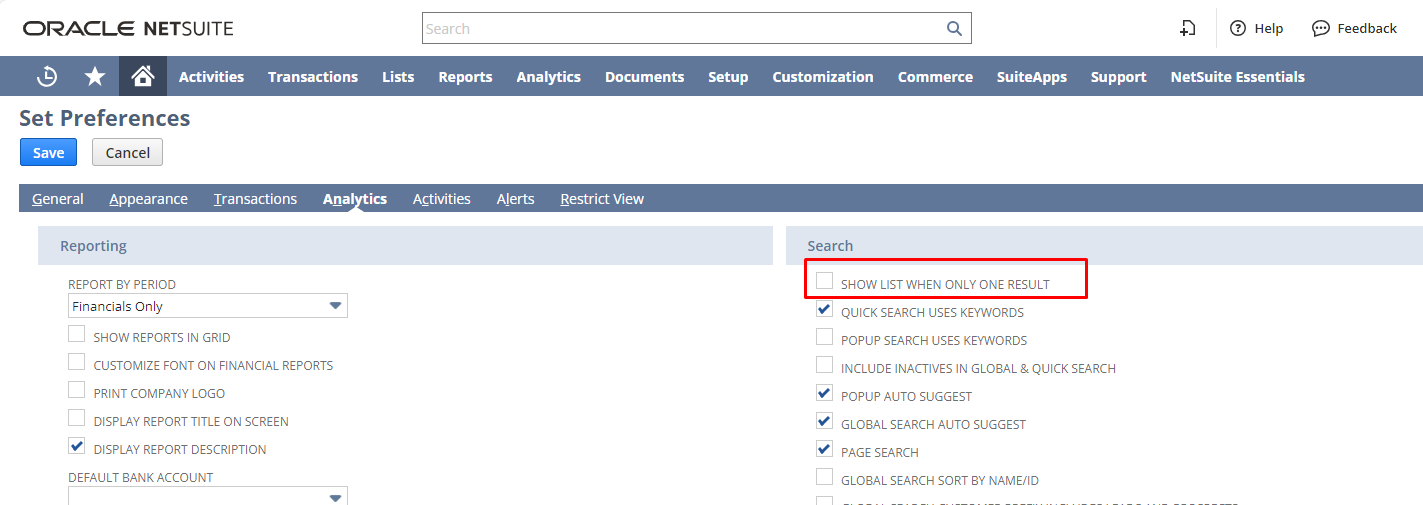This screenshot has height=505, width=1423.
Task: Click the Shortcuts star icon
Action: pyautogui.click(x=95, y=77)
